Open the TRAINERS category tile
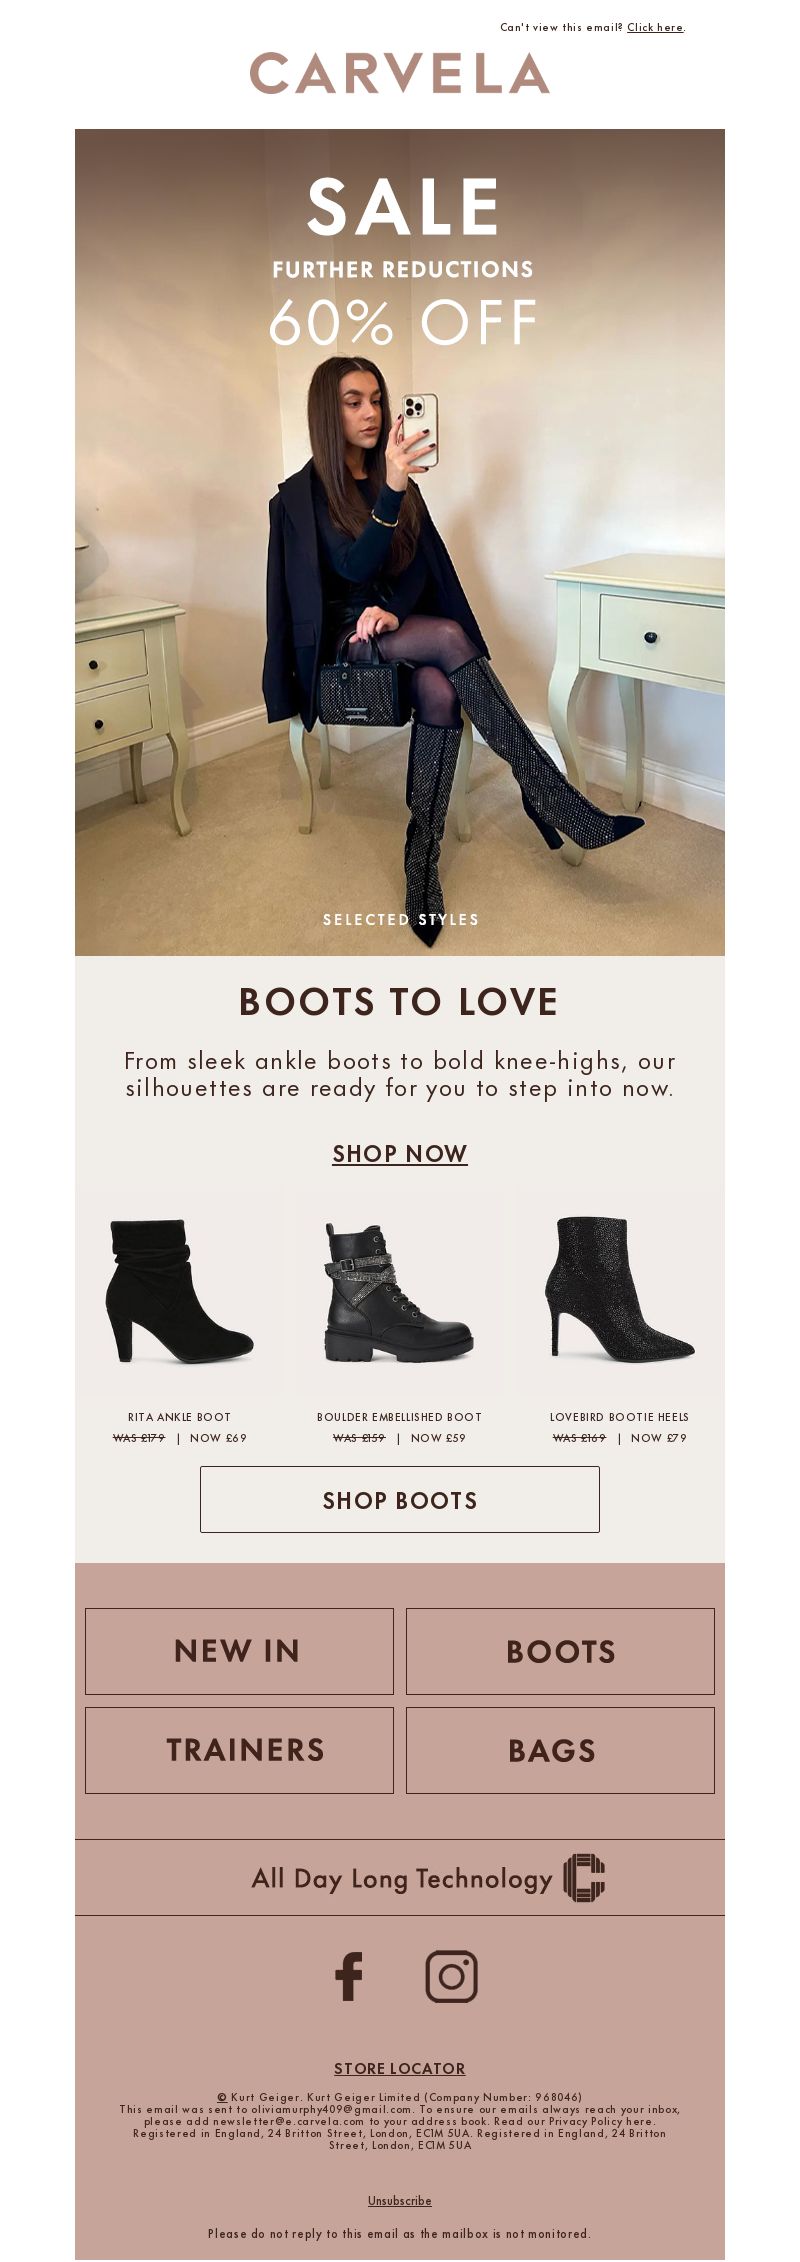 (x=239, y=1750)
